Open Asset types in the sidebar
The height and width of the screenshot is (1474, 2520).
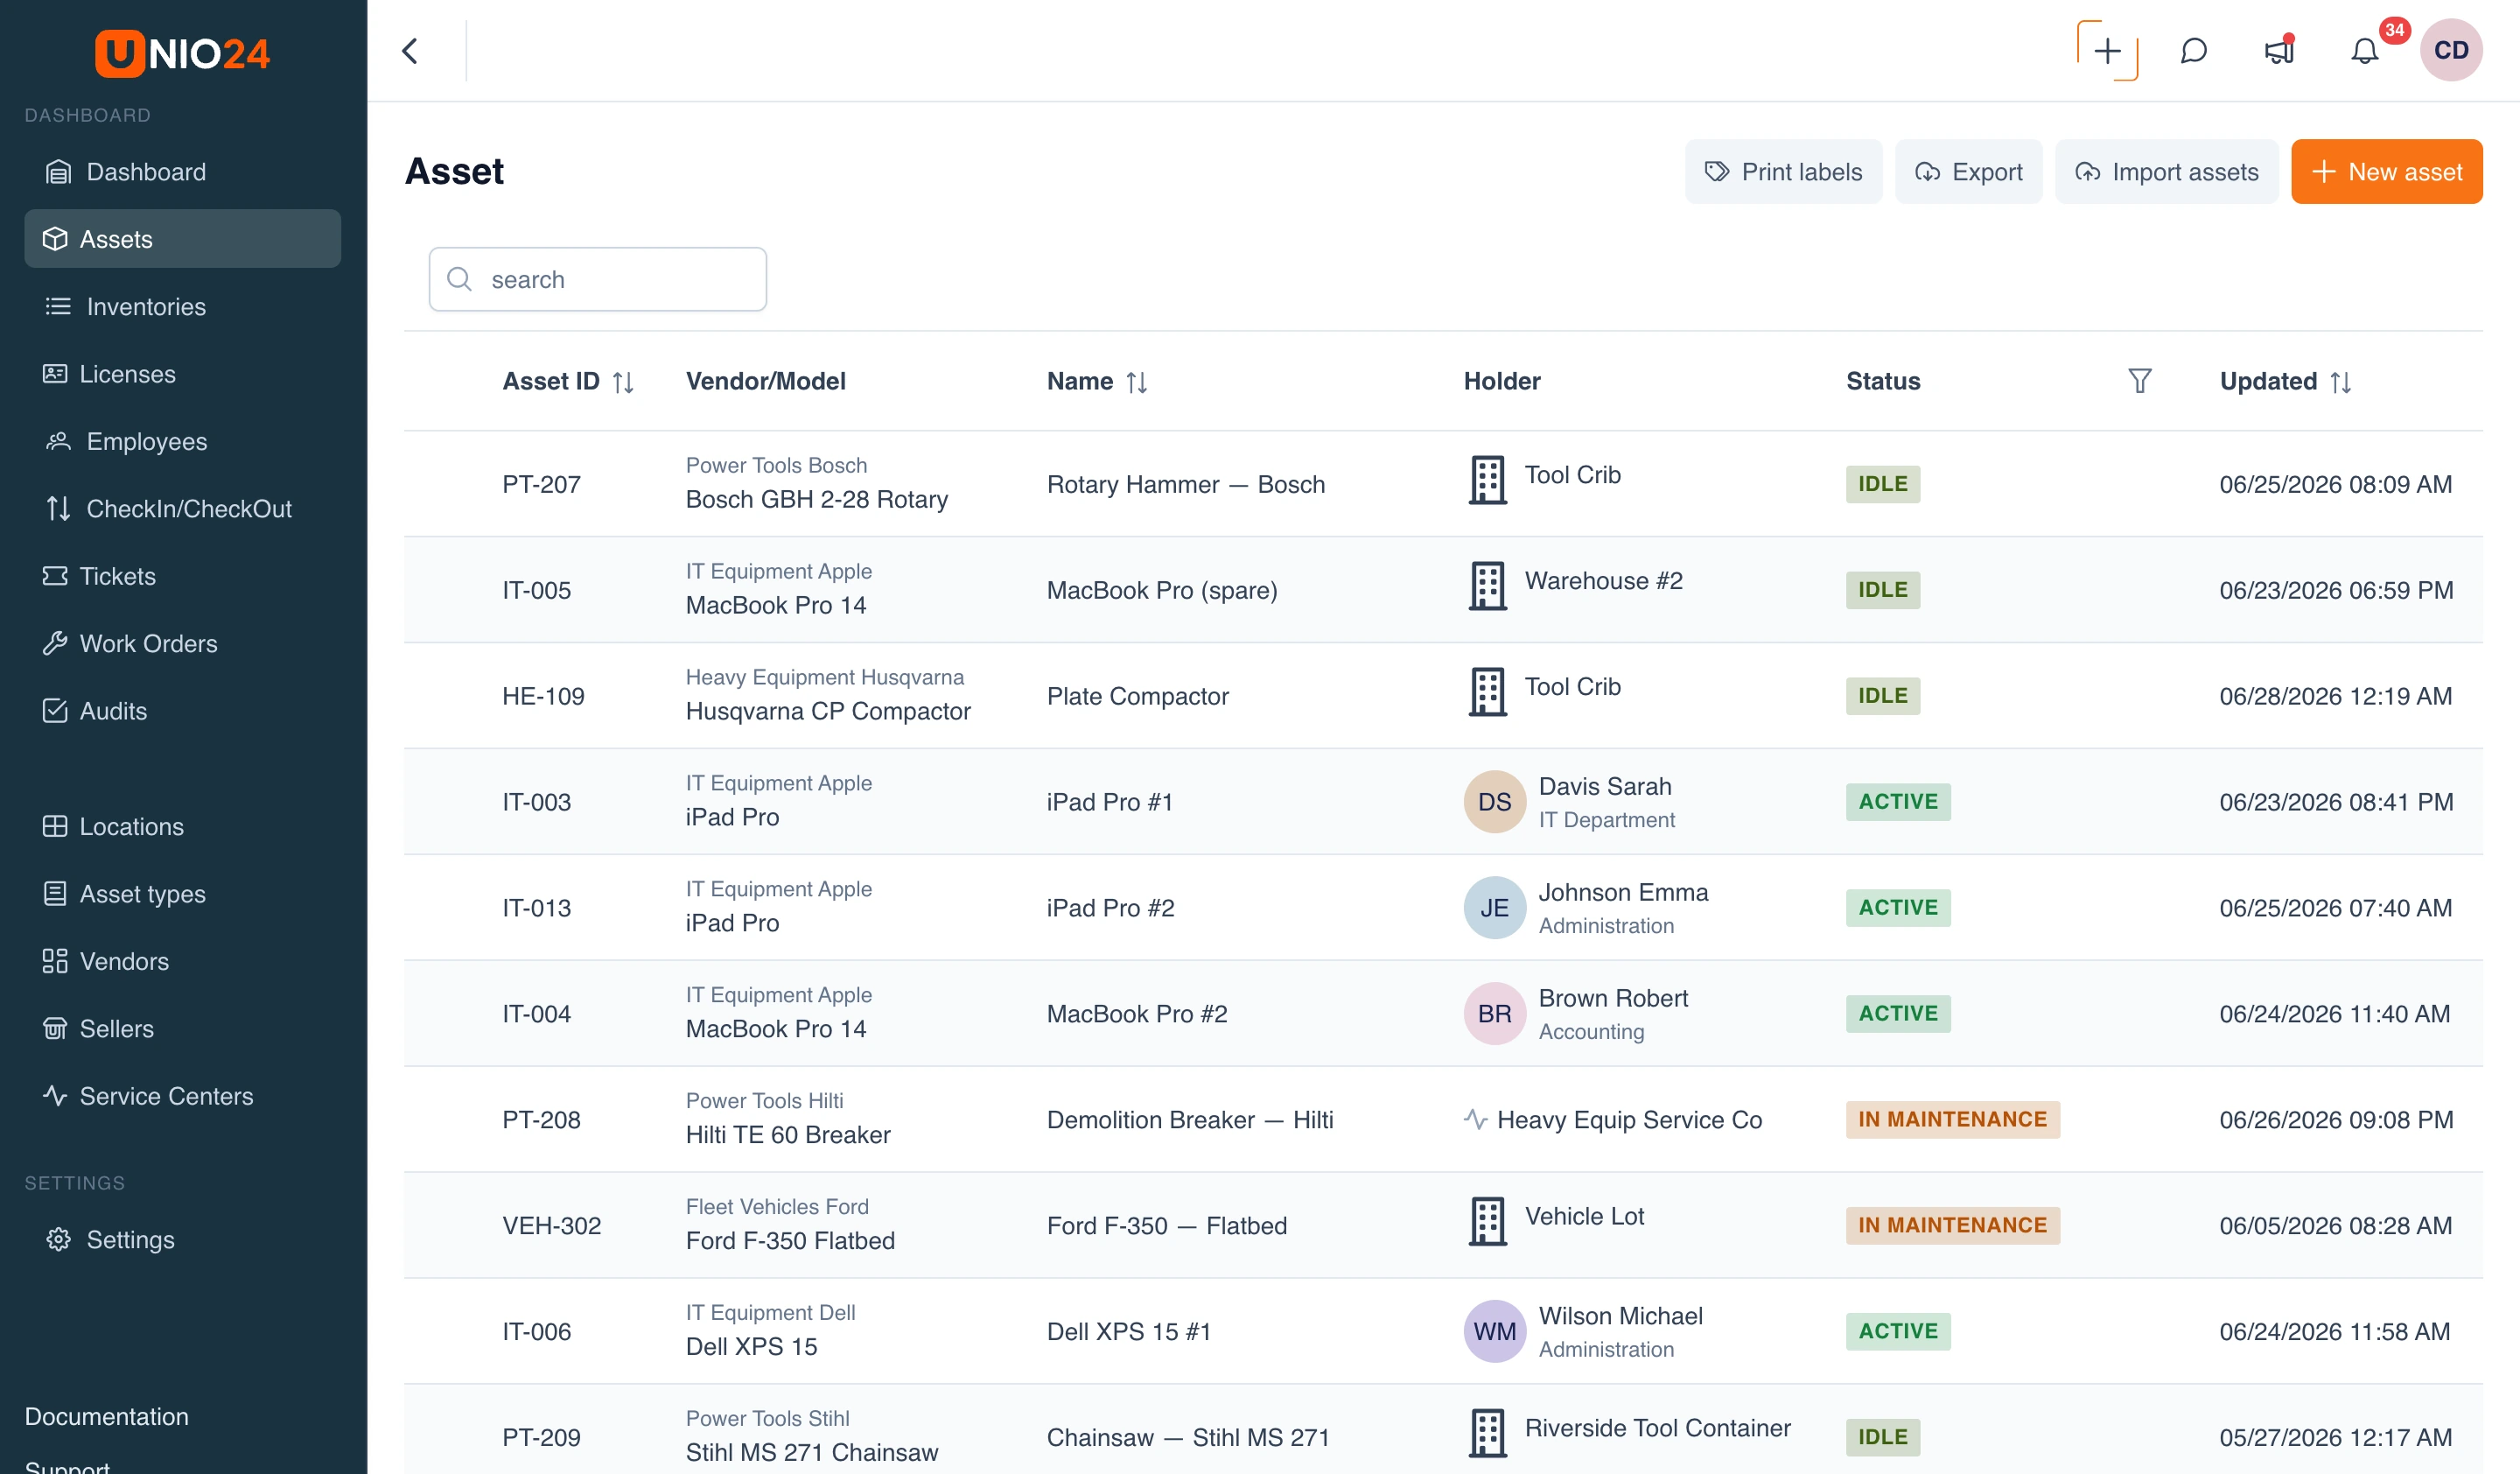coord(182,894)
